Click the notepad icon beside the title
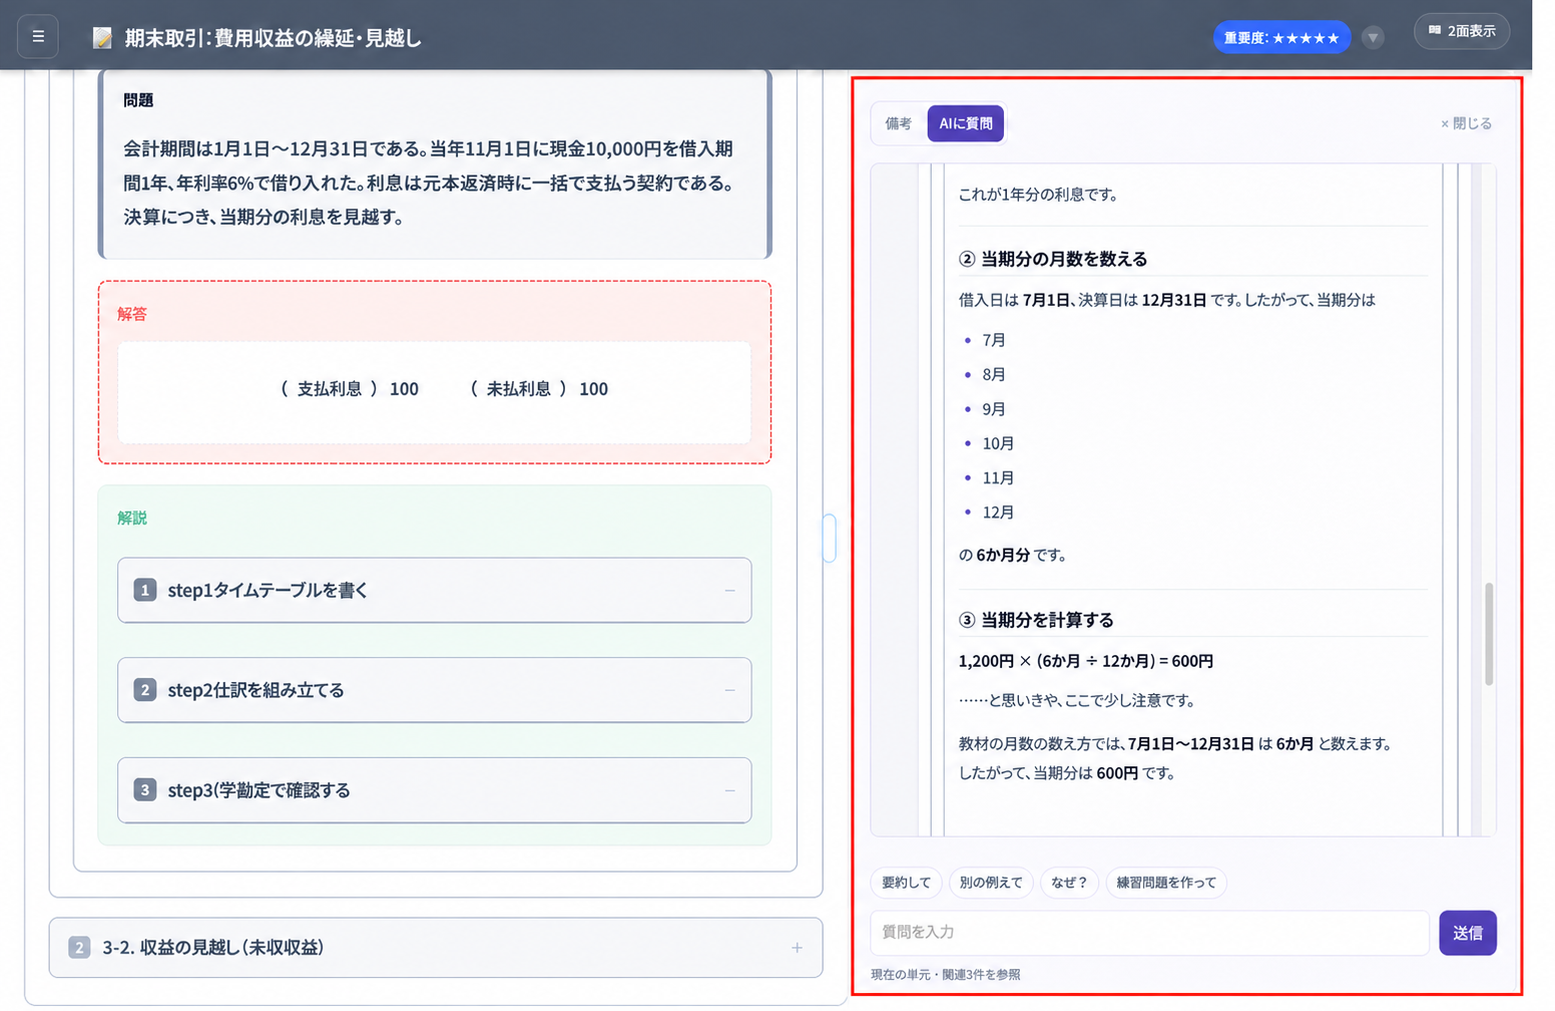1555x1011 pixels. (x=102, y=38)
